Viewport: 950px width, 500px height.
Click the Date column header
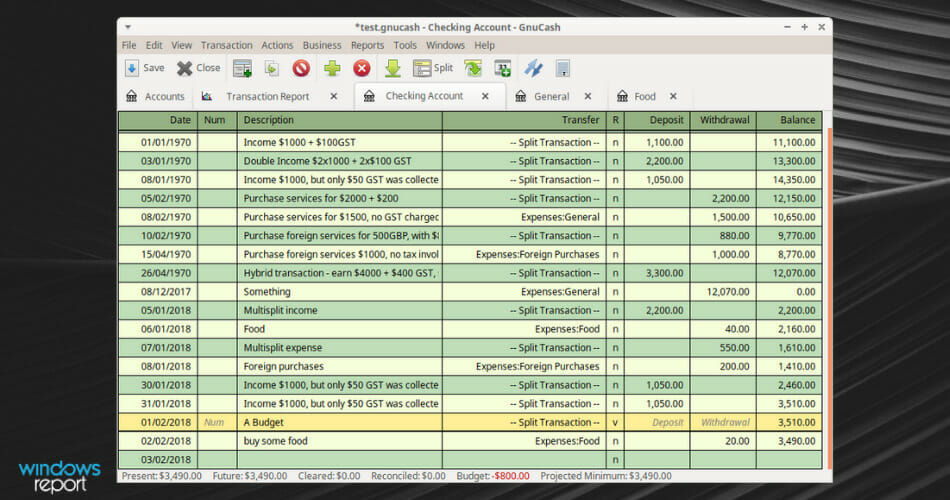(x=158, y=120)
